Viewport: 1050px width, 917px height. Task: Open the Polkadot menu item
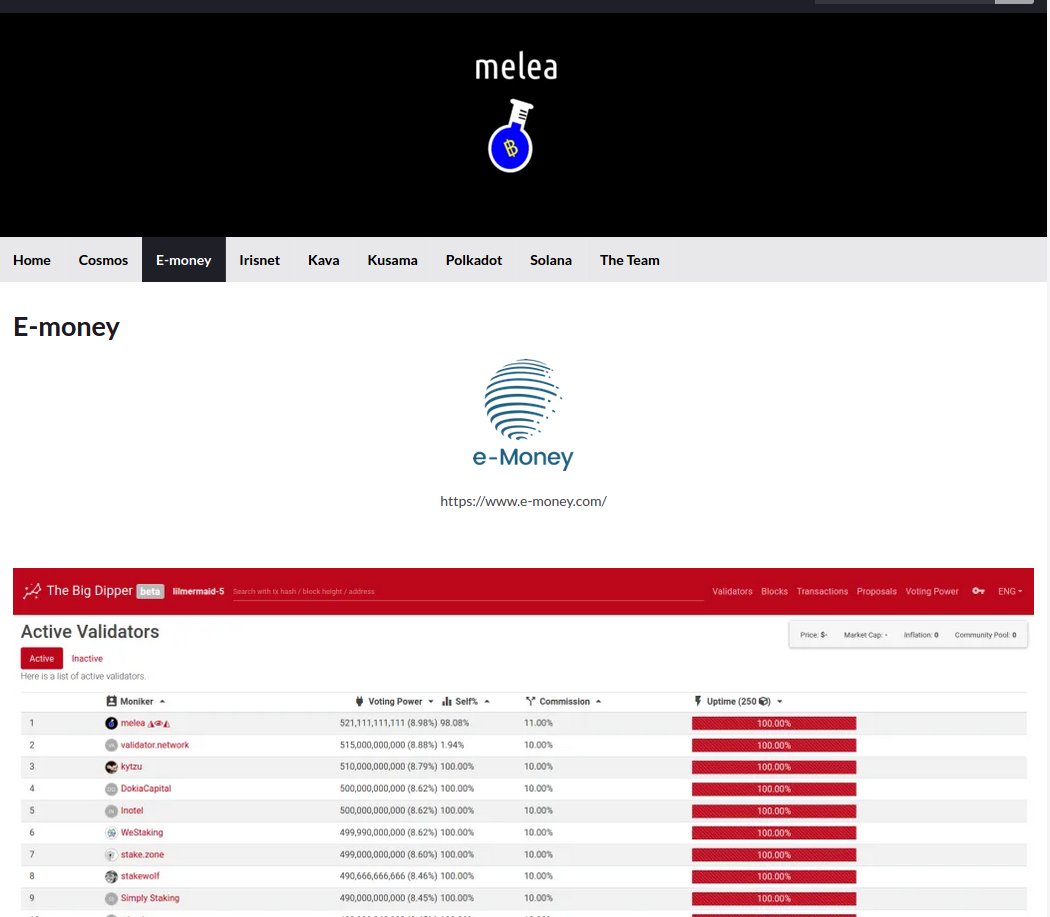473,260
